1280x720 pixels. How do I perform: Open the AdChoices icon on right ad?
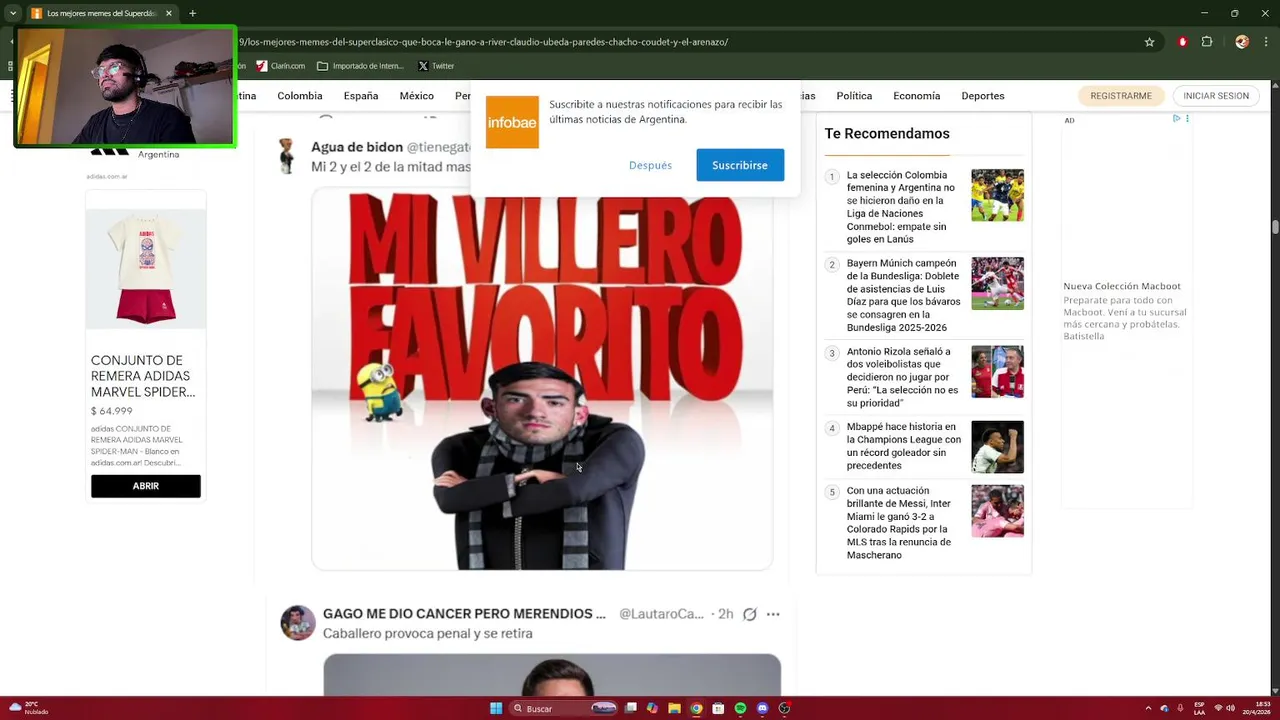[x=1177, y=119]
